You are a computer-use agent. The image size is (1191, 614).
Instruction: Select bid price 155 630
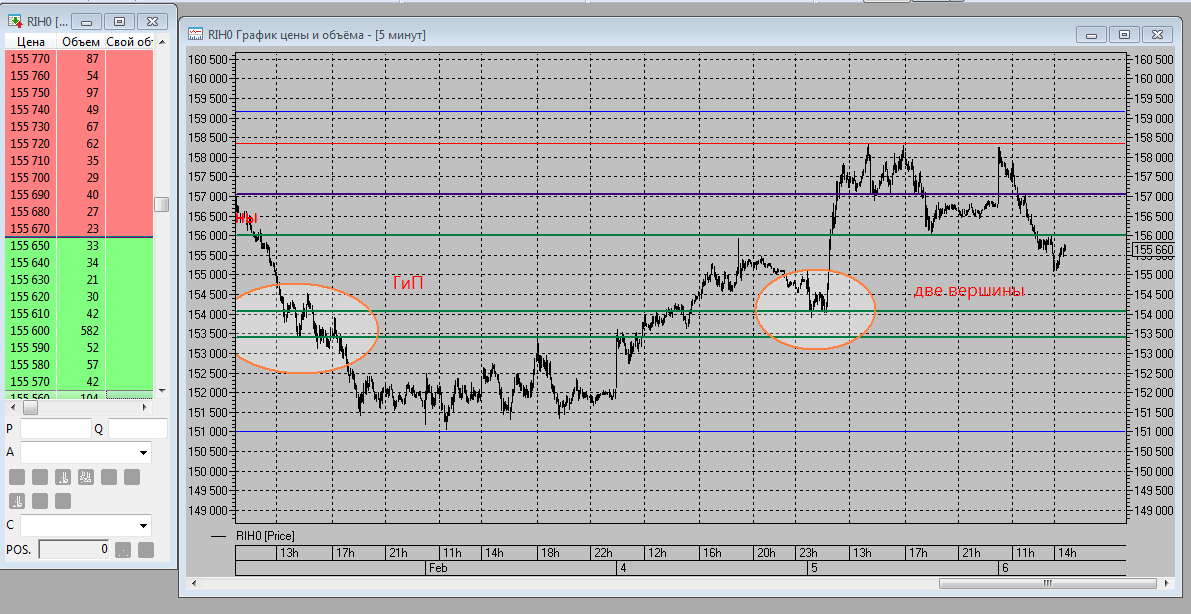[30, 280]
